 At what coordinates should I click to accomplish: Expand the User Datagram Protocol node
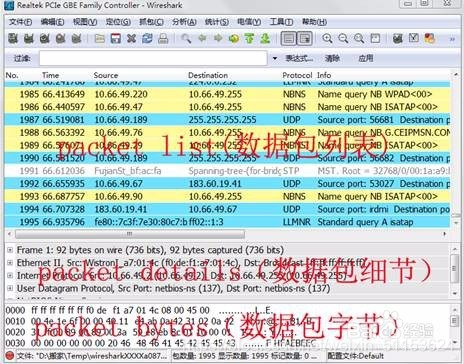[10, 288]
